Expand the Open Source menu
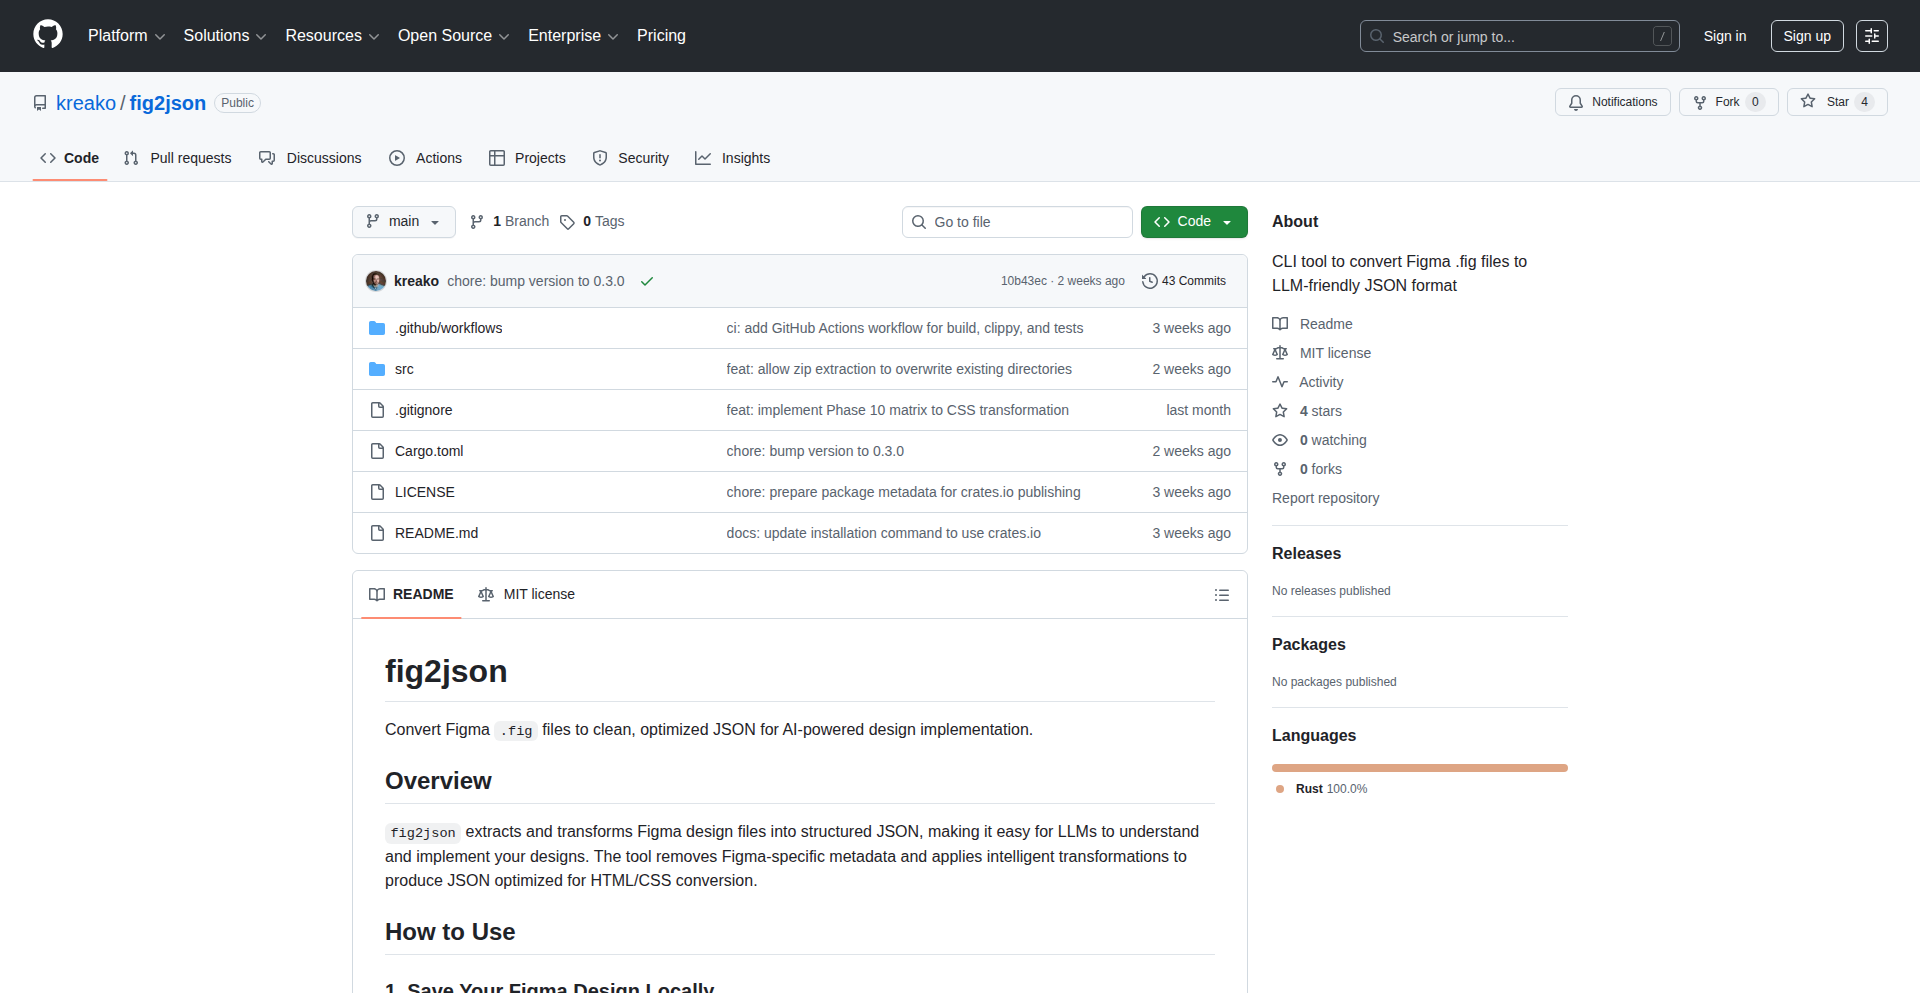This screenshot has height=993, width=1920. [x=453, y=36]
